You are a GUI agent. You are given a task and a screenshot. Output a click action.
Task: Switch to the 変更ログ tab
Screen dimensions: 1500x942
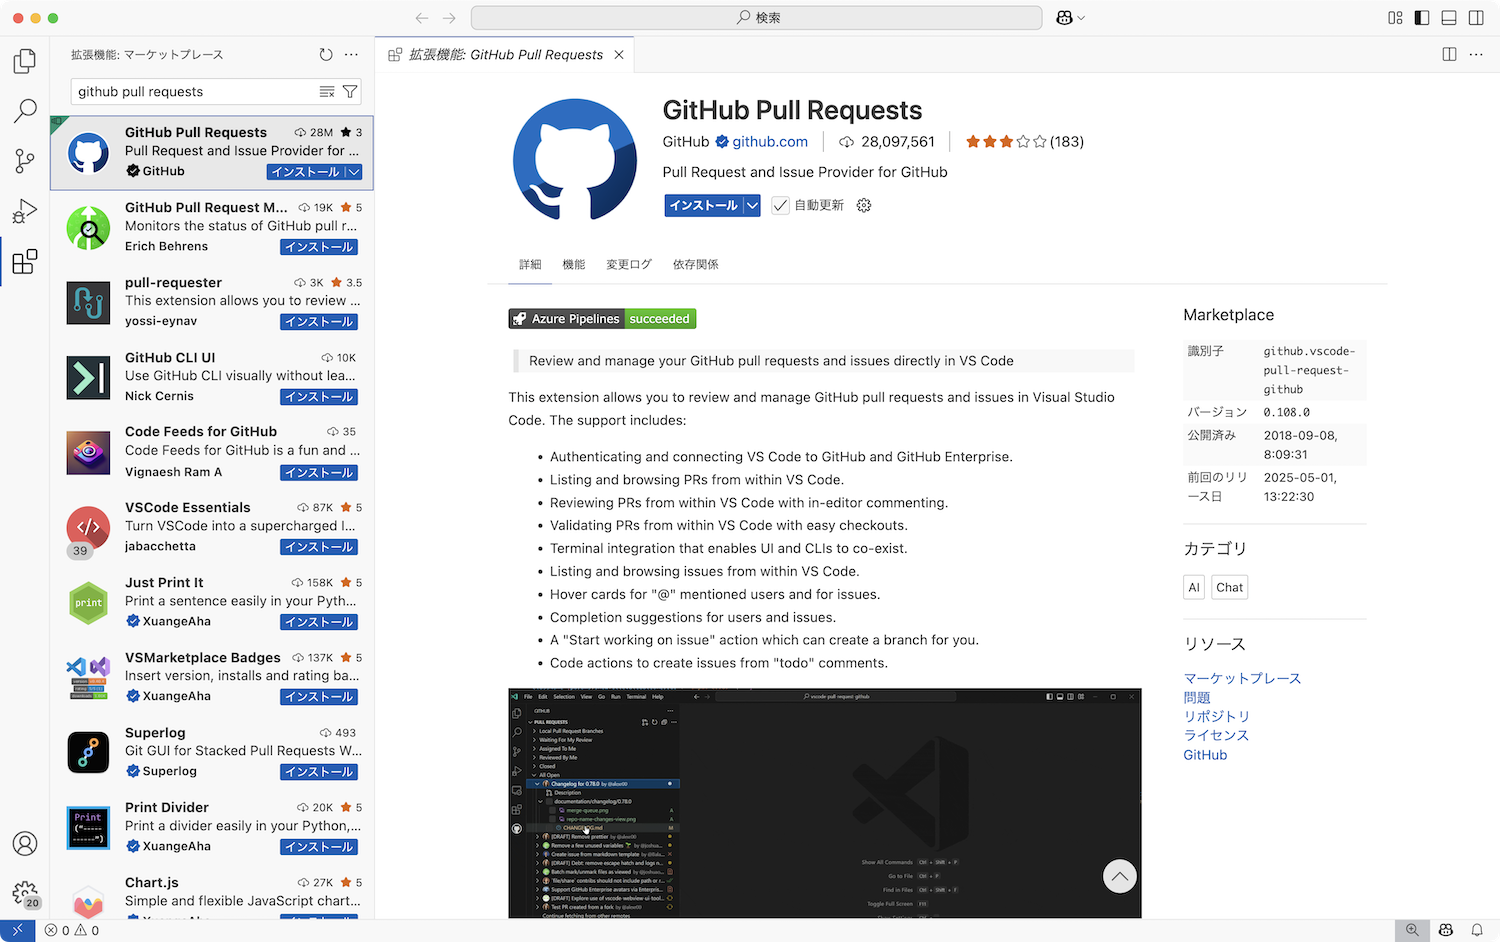[629, 265]
